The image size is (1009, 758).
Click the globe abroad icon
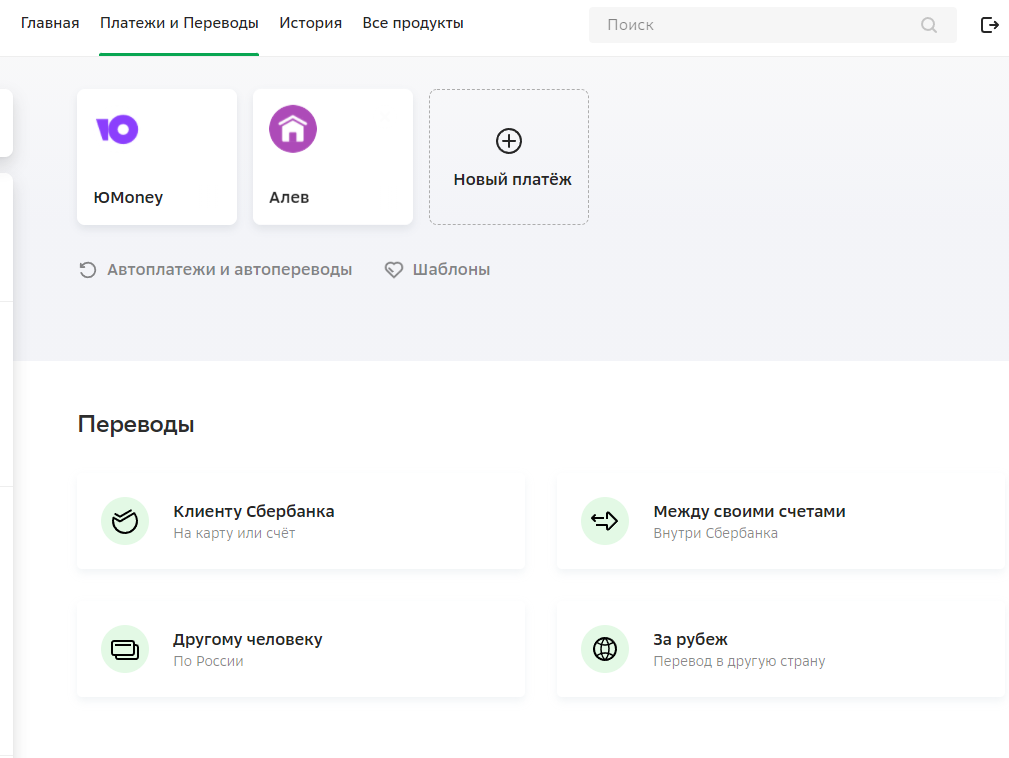(x=605, y=649)
